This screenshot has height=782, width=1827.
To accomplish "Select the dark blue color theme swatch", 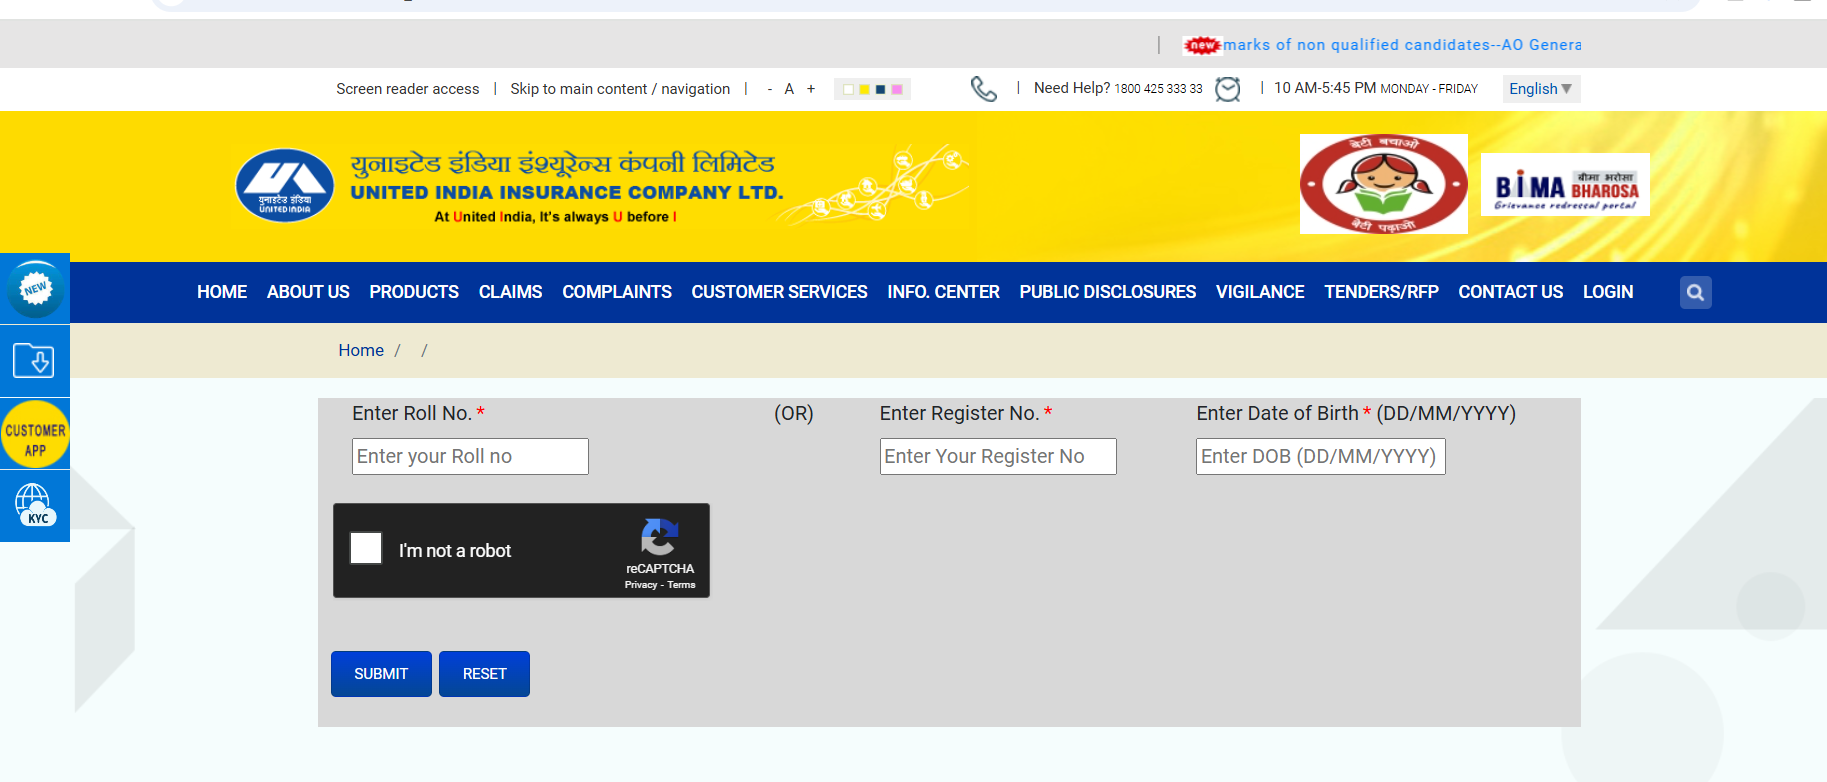I will point(880,89).
